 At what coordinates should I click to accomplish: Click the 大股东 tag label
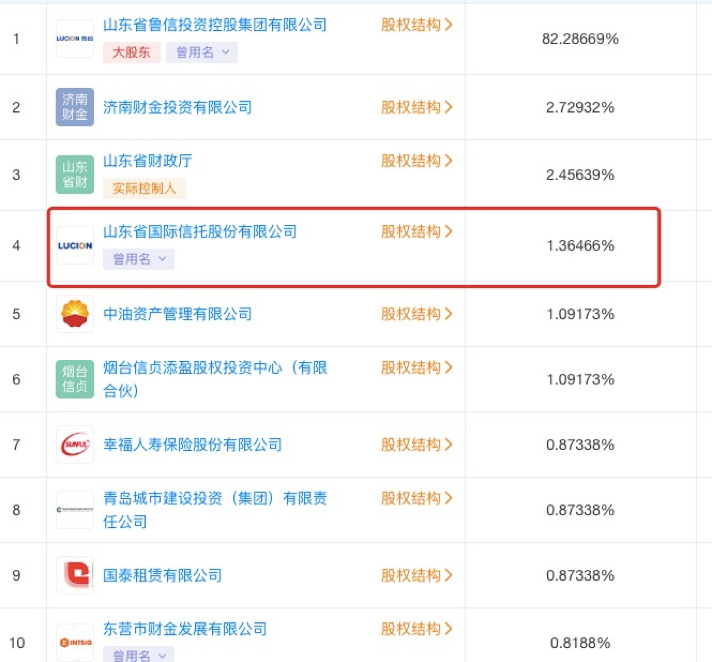(x=131, y=52)
